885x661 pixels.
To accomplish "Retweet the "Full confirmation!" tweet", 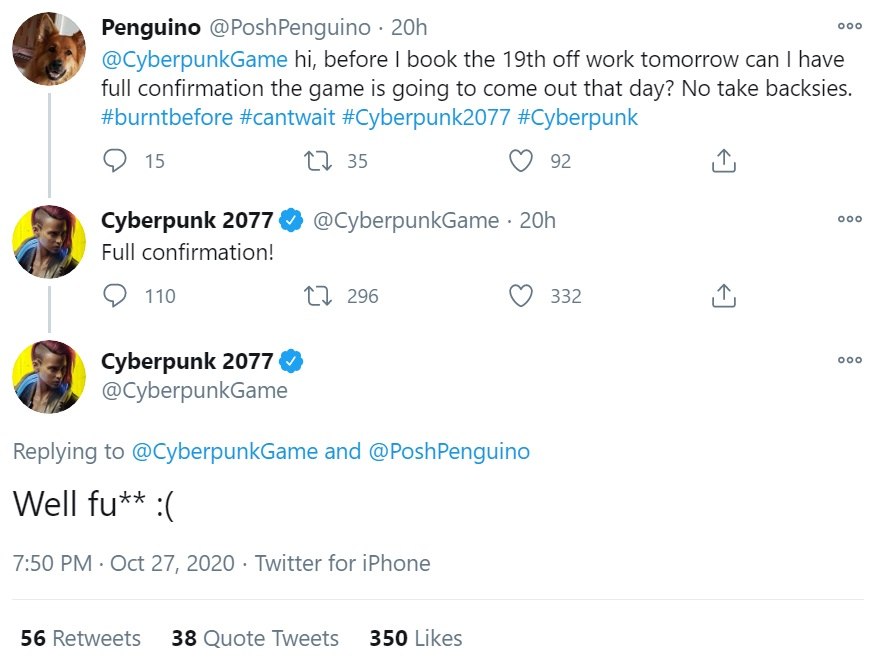I will coord(321,296).
